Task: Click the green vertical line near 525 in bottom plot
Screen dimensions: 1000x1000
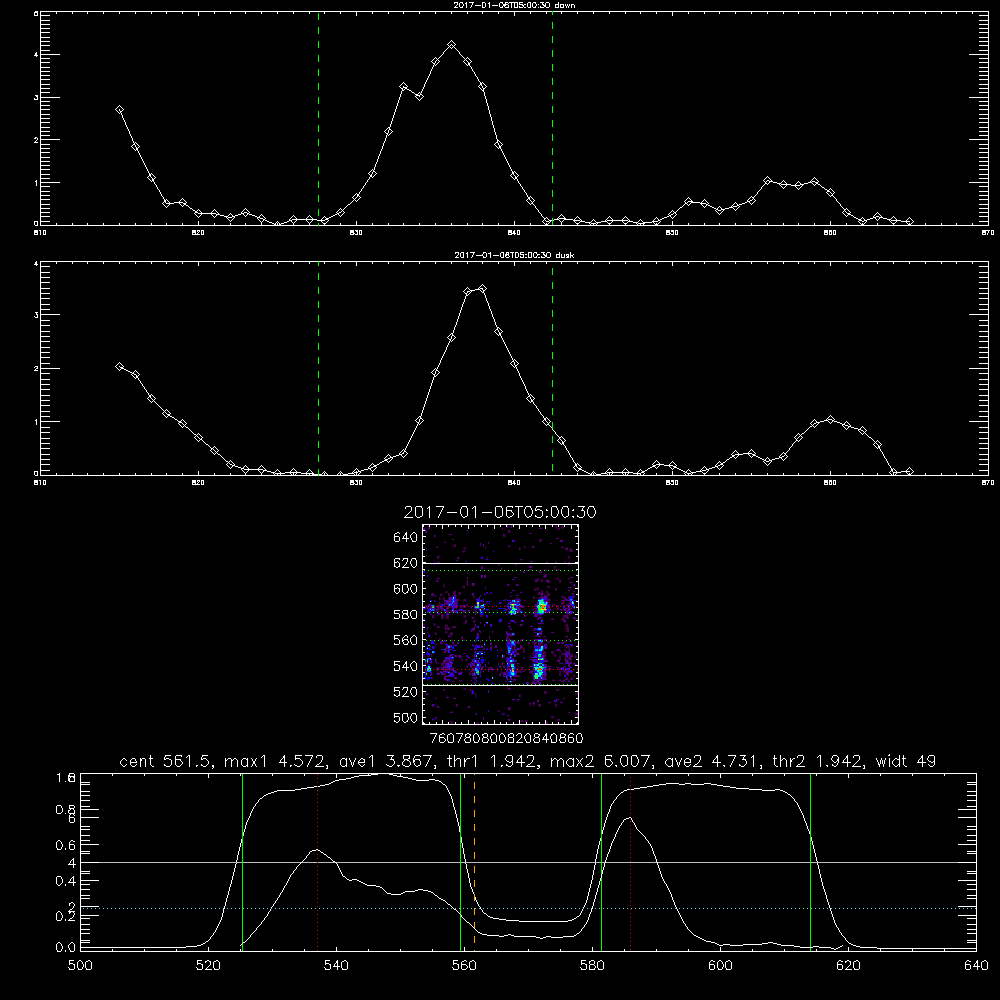Action: click(242, 862)
